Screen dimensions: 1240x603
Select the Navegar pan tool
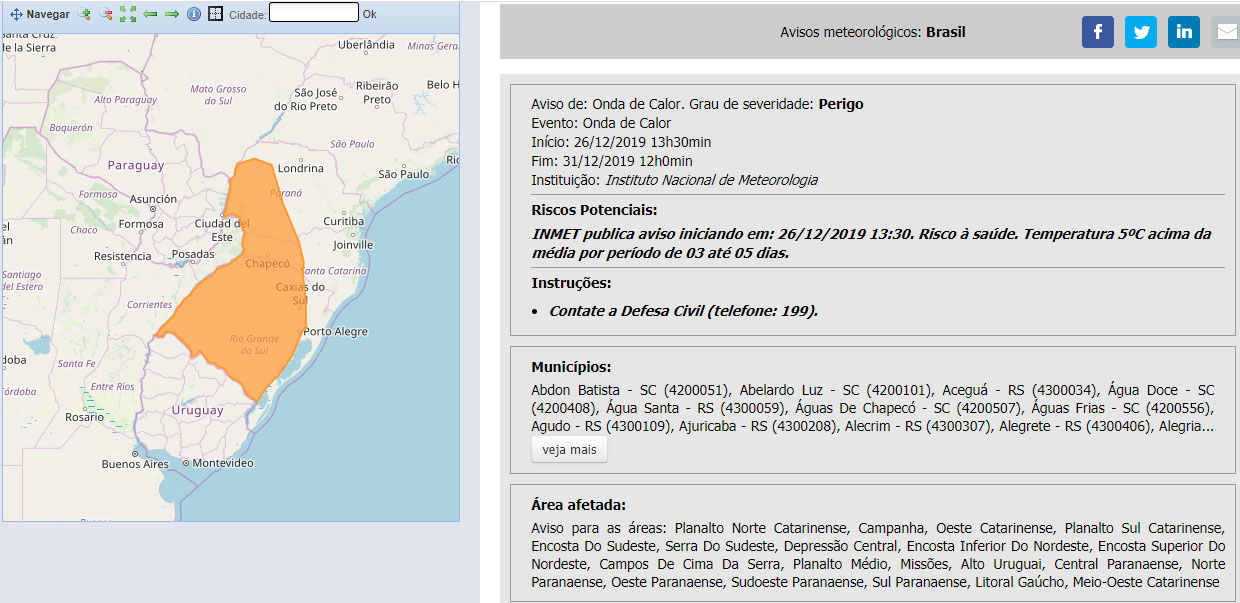[40, 14]
